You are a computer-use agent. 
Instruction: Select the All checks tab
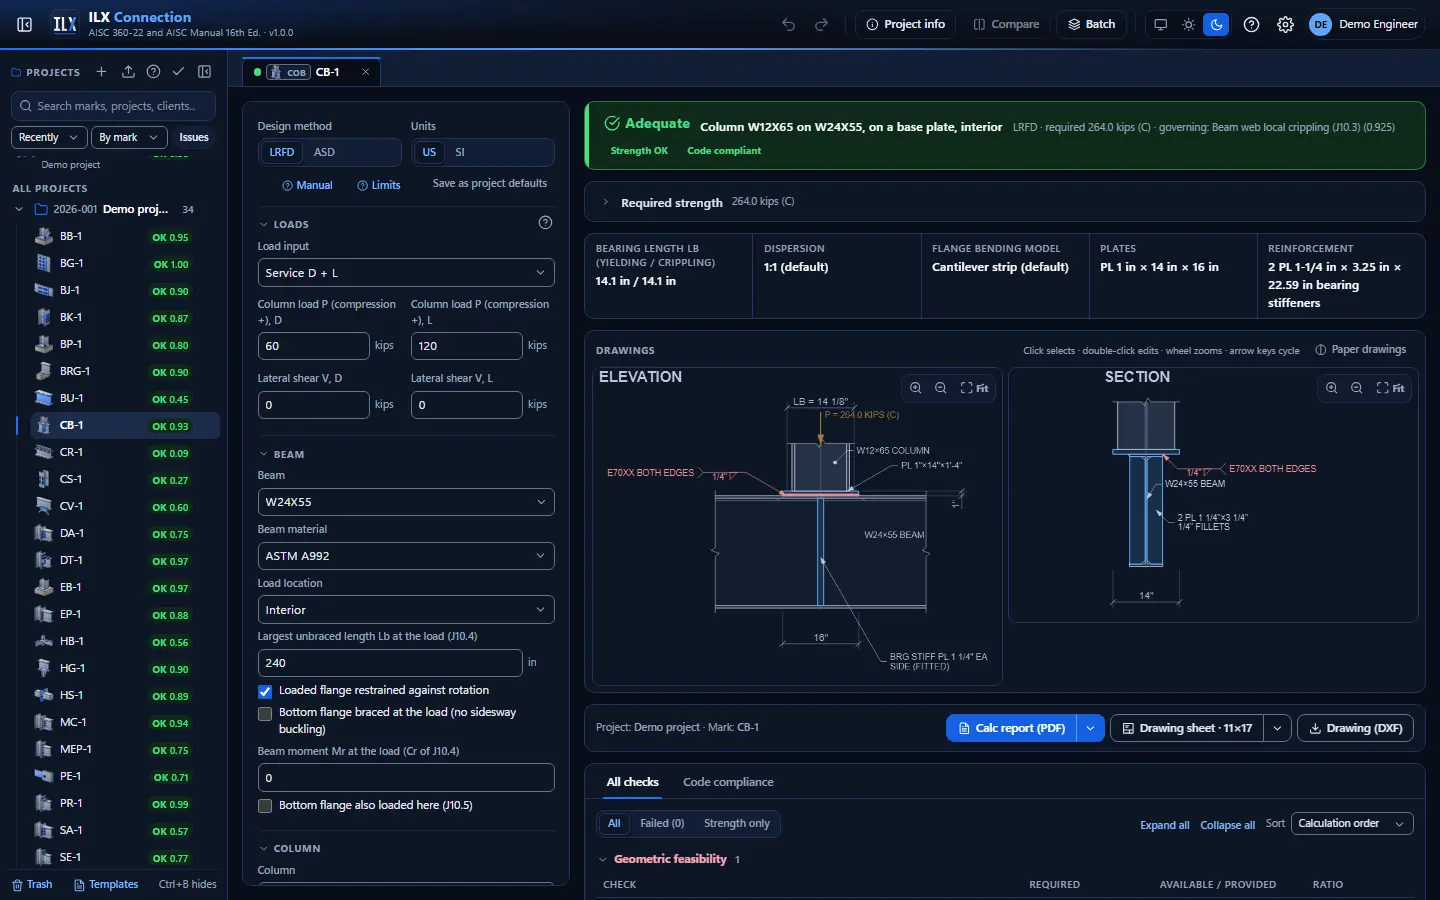pos(633,782)
